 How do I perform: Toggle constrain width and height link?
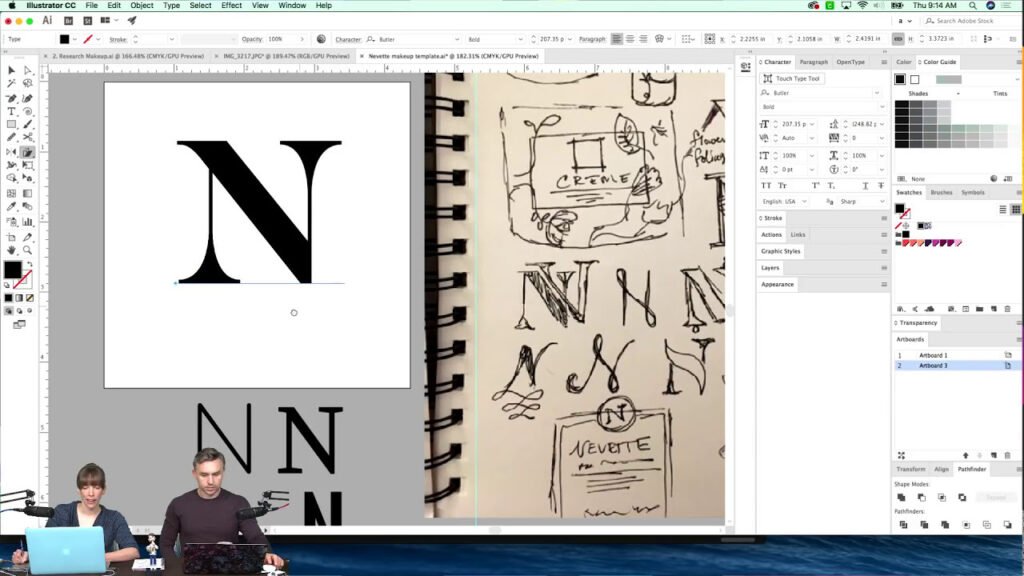point(898,39)
